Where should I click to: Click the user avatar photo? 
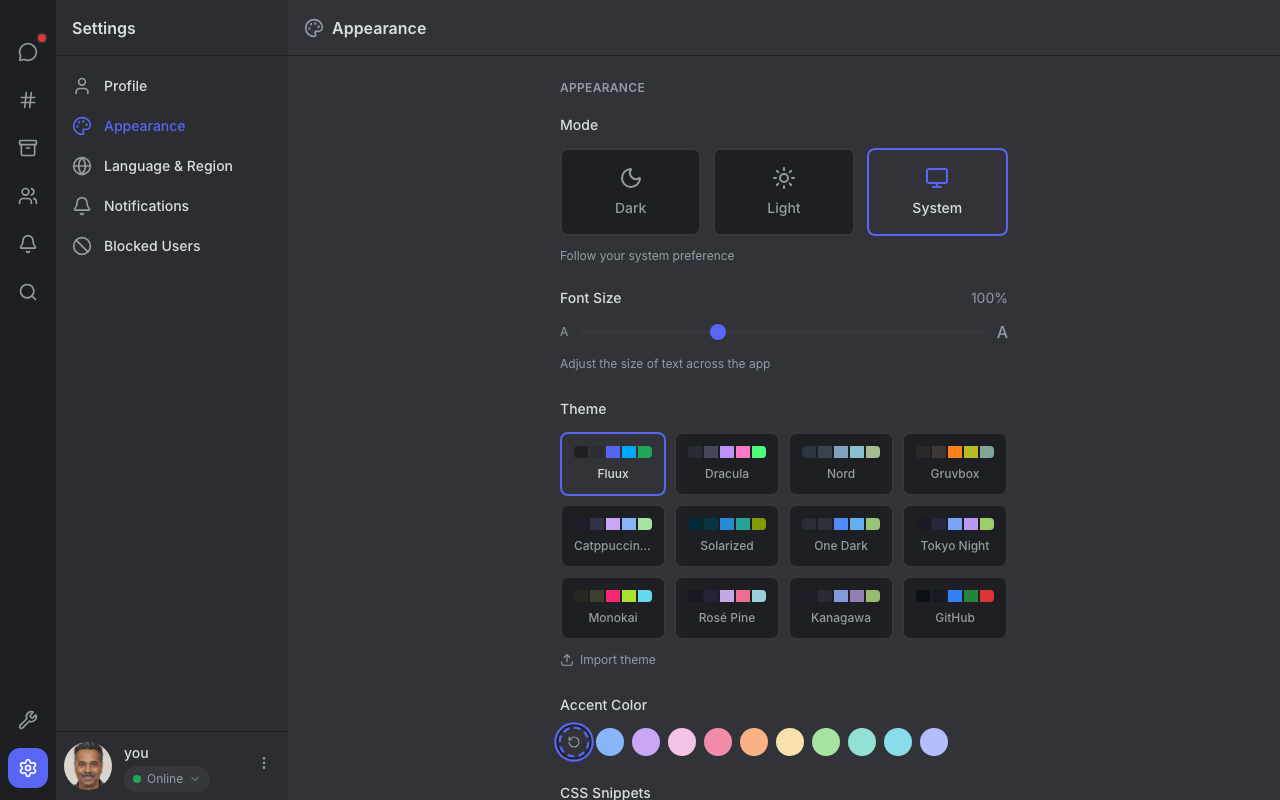point(88,766)
